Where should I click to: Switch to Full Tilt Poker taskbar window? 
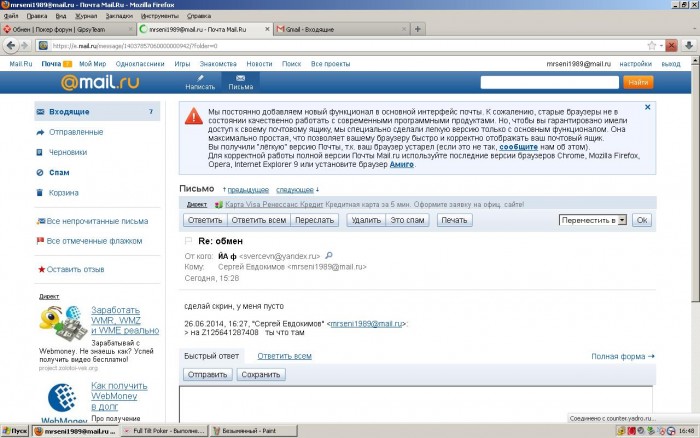[164, 431]
